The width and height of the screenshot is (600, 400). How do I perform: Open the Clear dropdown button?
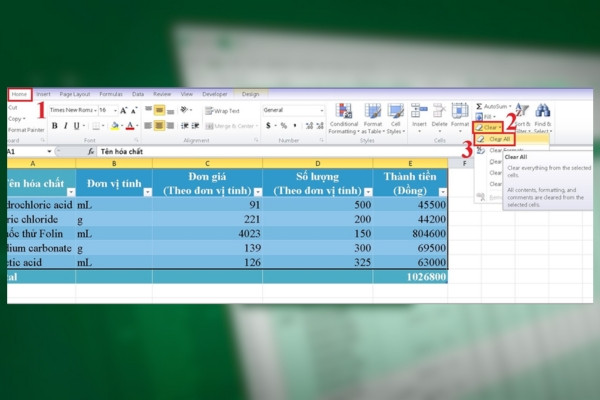tap(488, 127)
